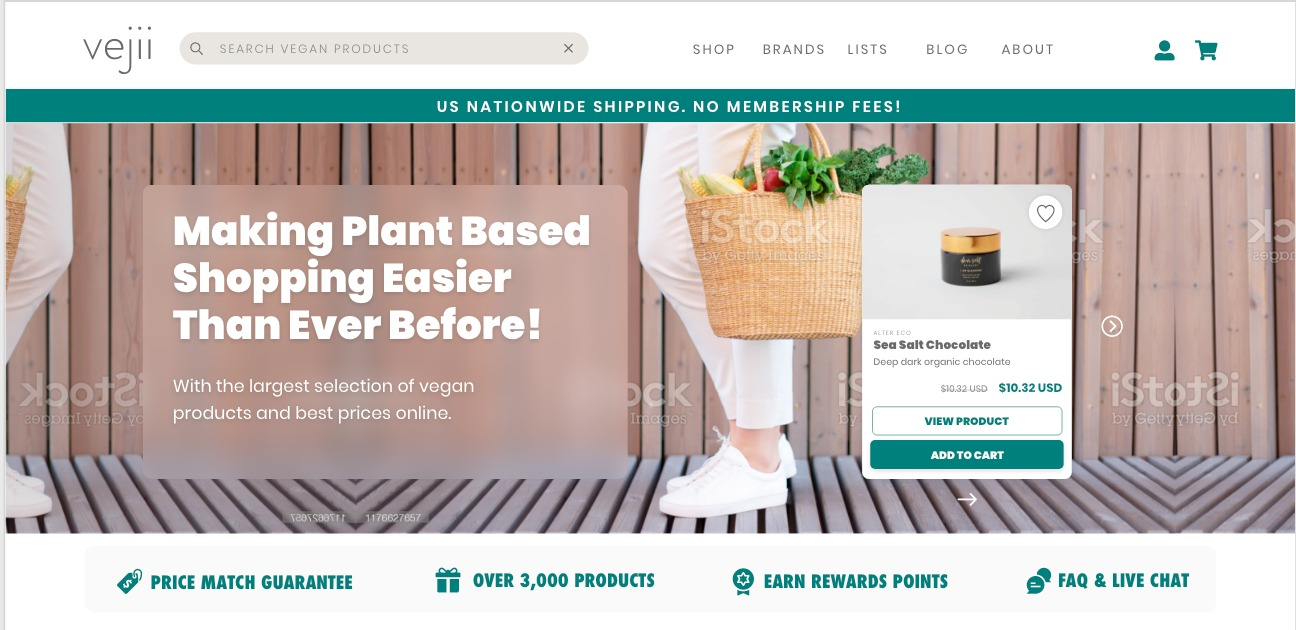Screen dimensions: 1296x630
Task: Favorite Sea Salt Chocolate with heart icon
Action: click(1045, 212)
